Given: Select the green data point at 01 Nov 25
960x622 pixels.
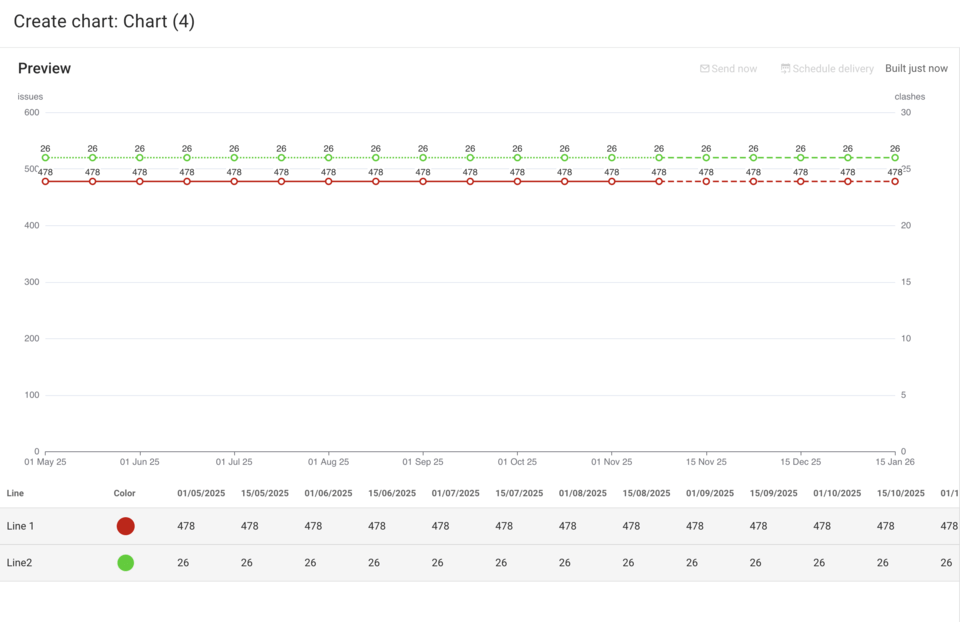Looking at the screenshot, I should coord(612,157).
